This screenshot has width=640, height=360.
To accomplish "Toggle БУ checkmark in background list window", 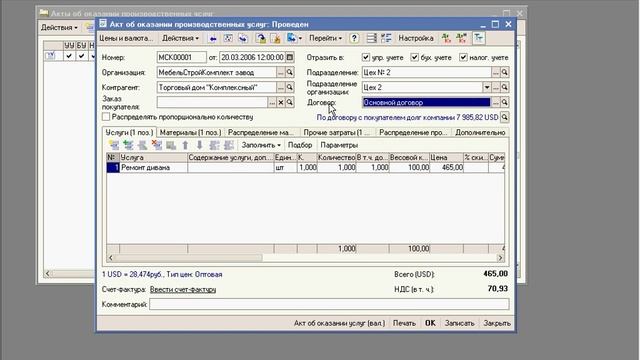I will coord(82,56).
